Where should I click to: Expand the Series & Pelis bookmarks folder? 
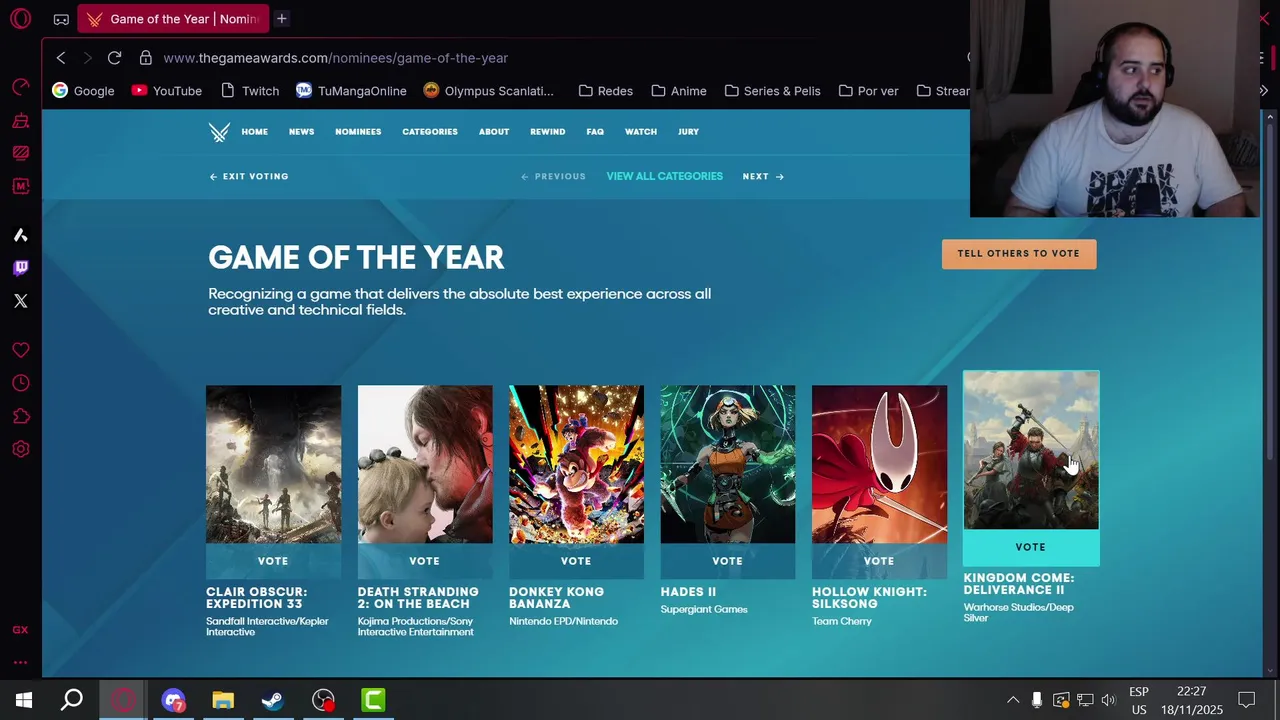[772, 91]
